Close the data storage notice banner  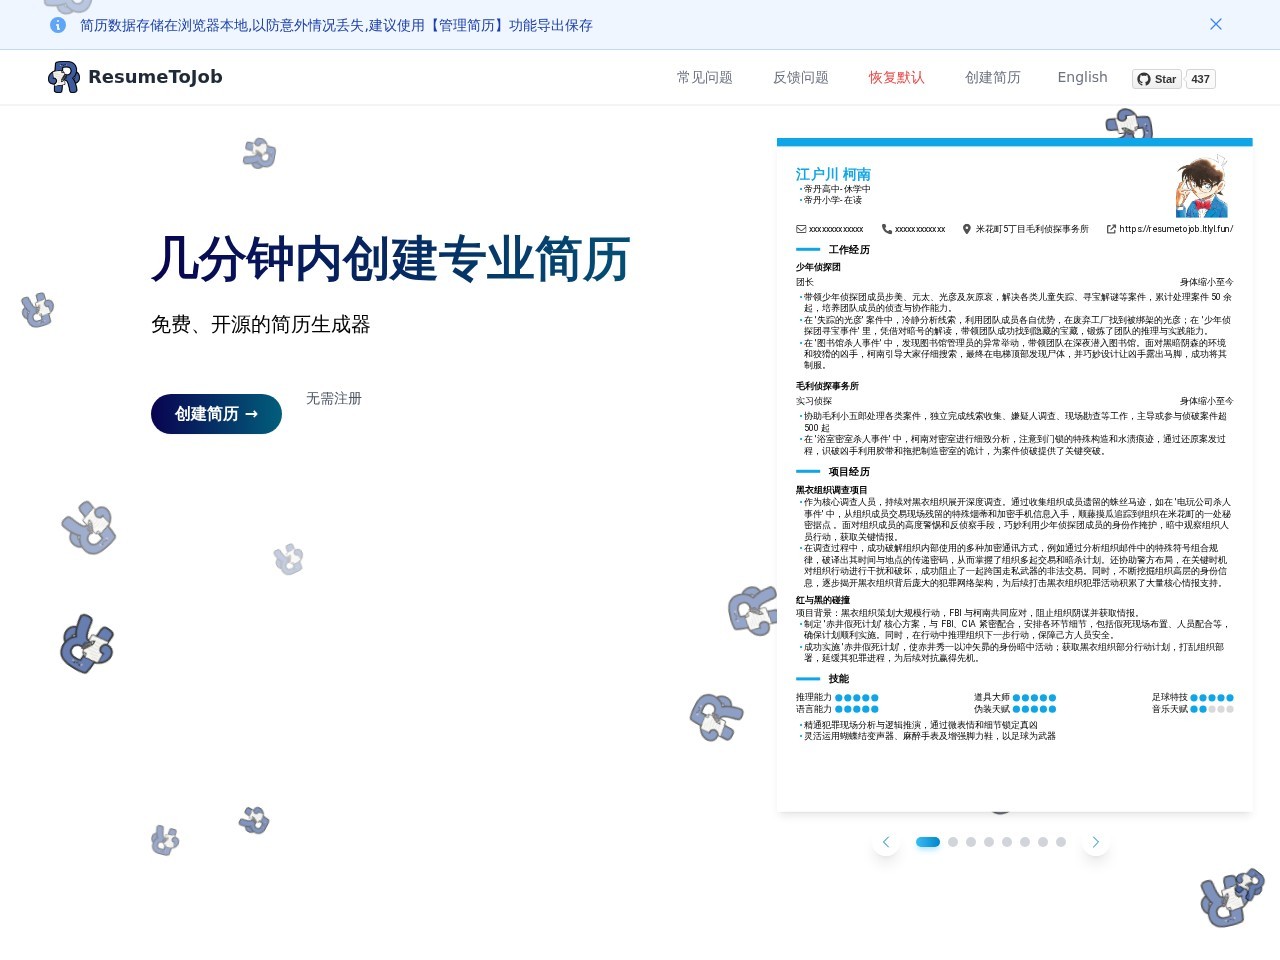click(x=1216, y=24)
